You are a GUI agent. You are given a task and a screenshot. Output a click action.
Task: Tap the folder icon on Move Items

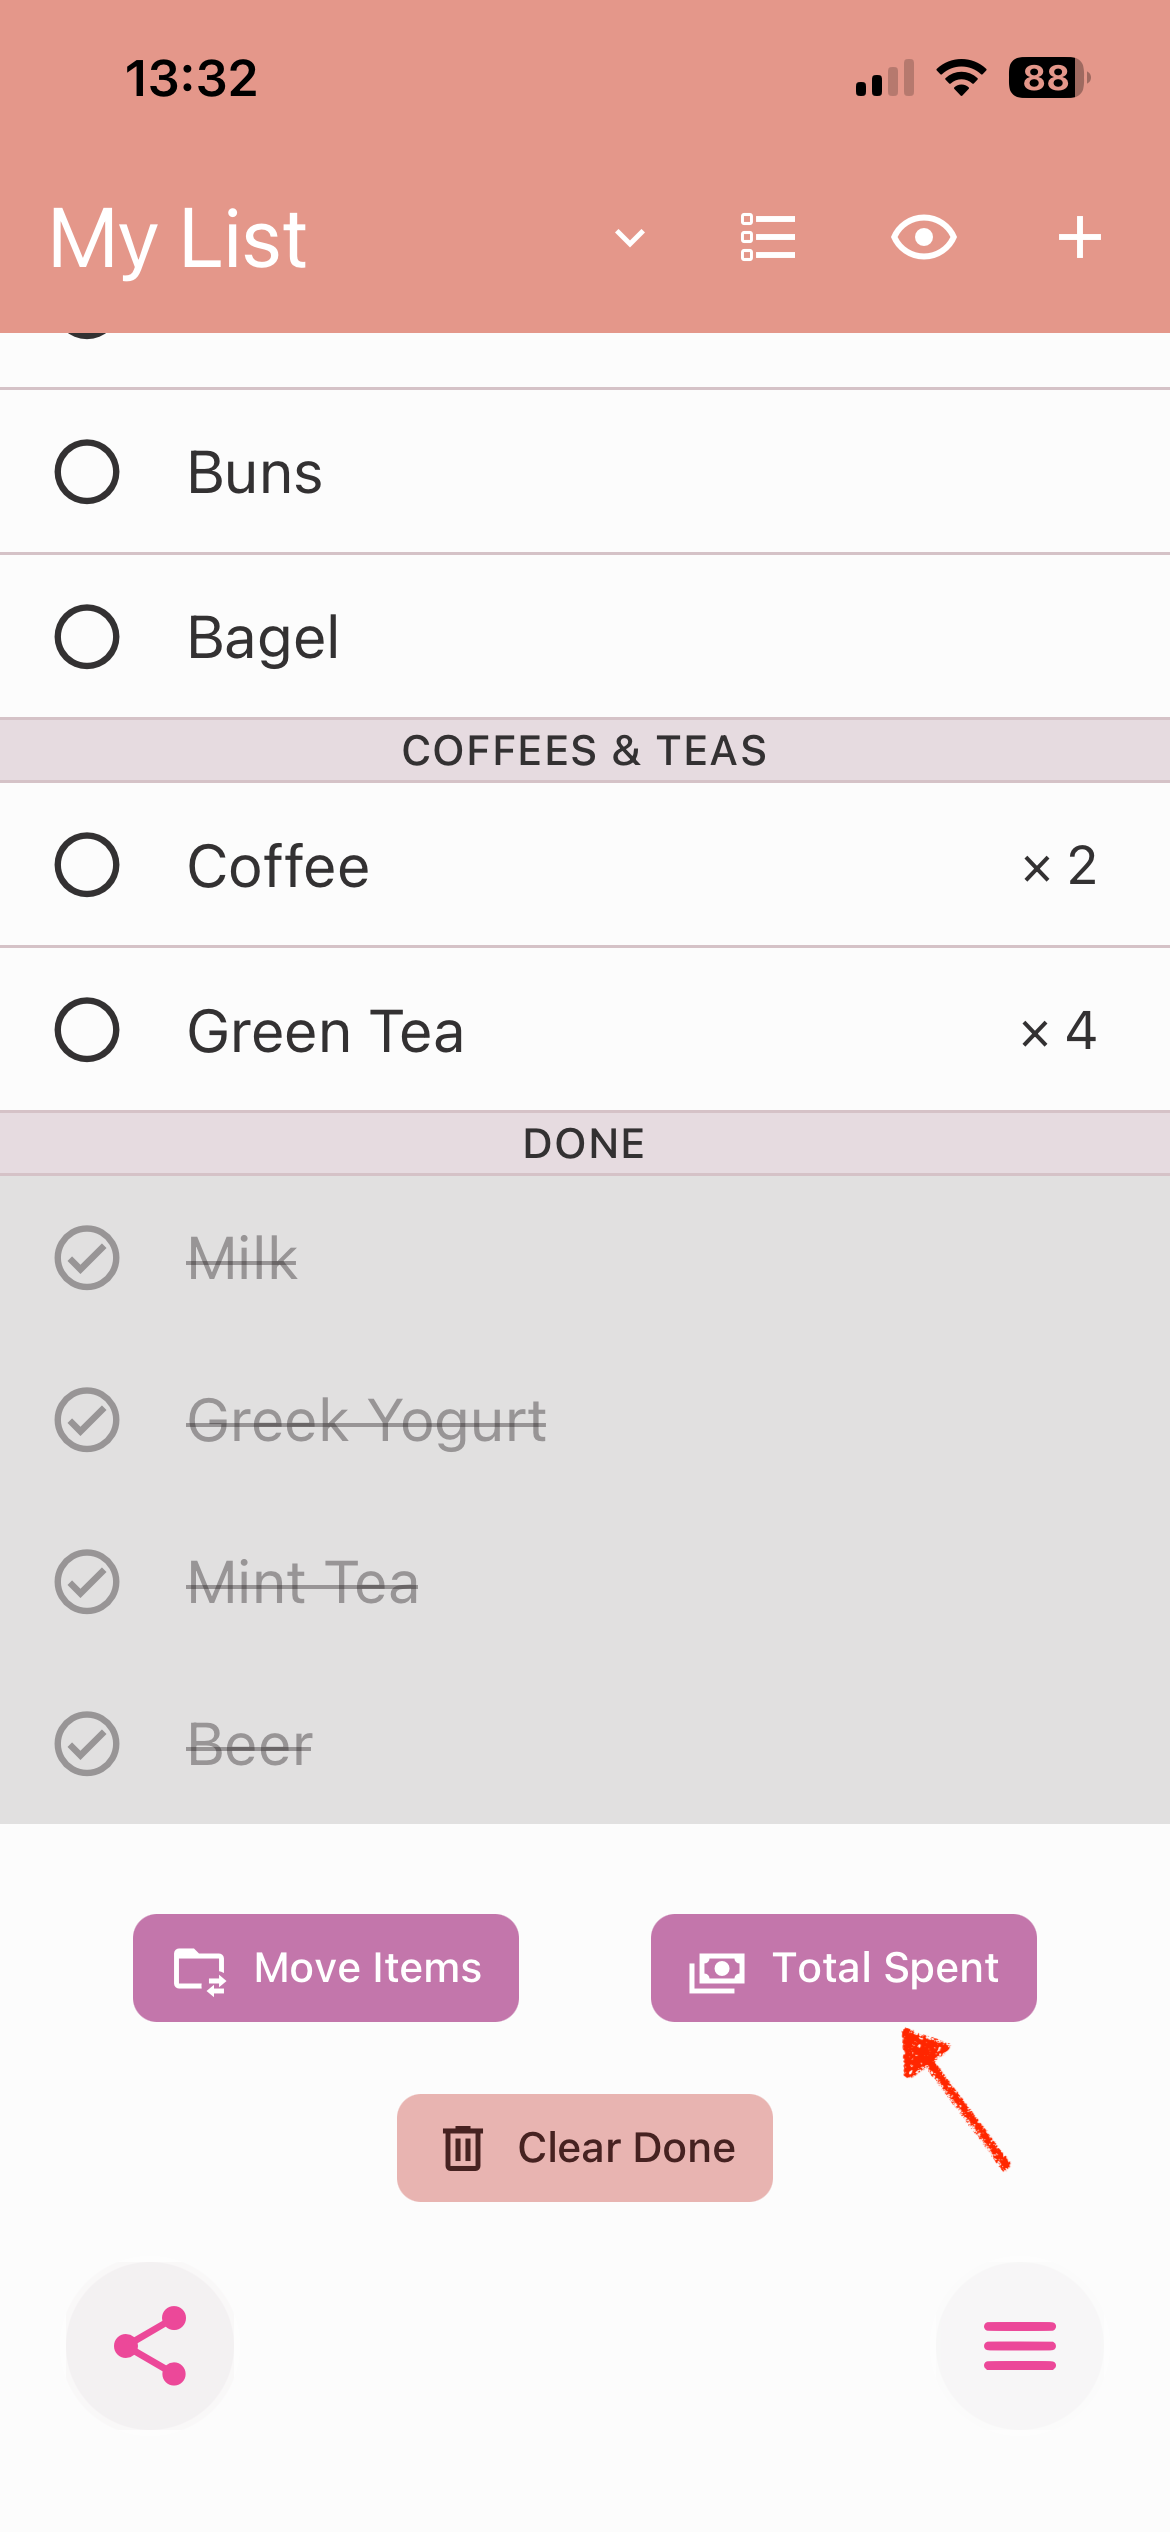[x=200, y=1970]
